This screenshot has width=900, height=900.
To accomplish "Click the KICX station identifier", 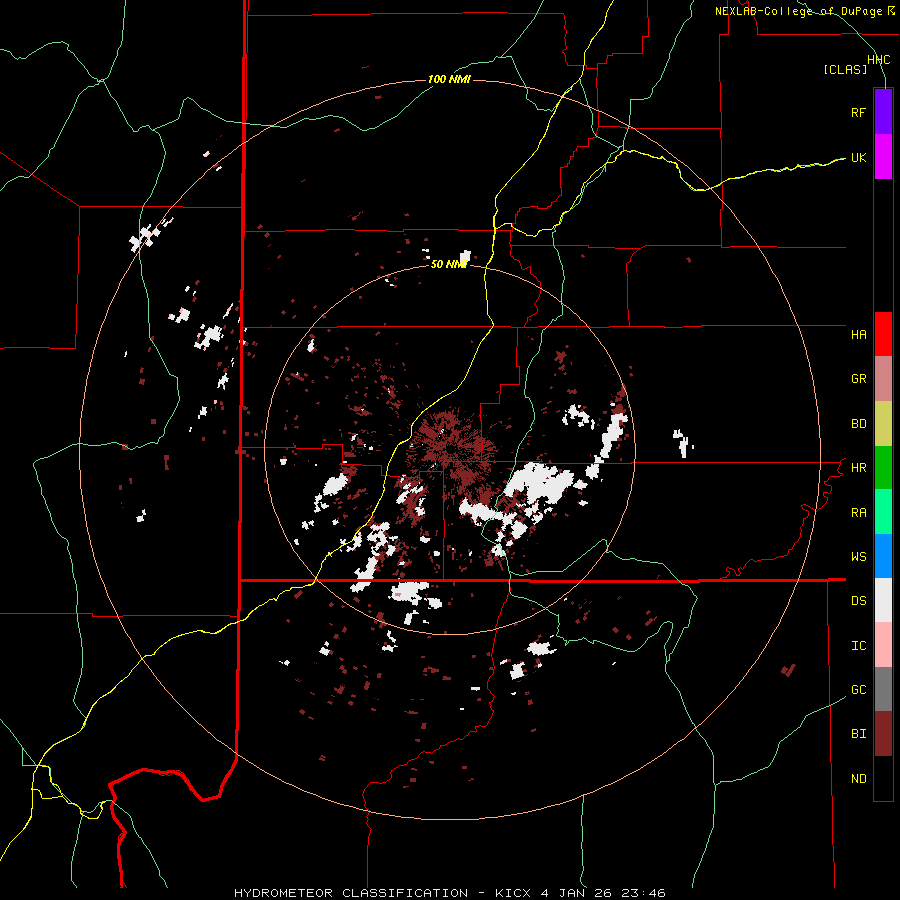I will [x=513, y=893].
